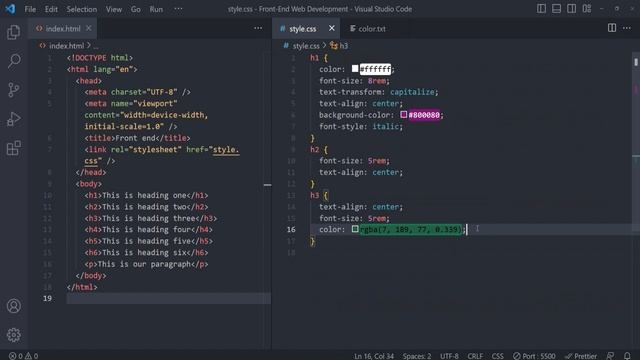
Task: Click the errors and warnings status indicator
Action: coord(23,356)
